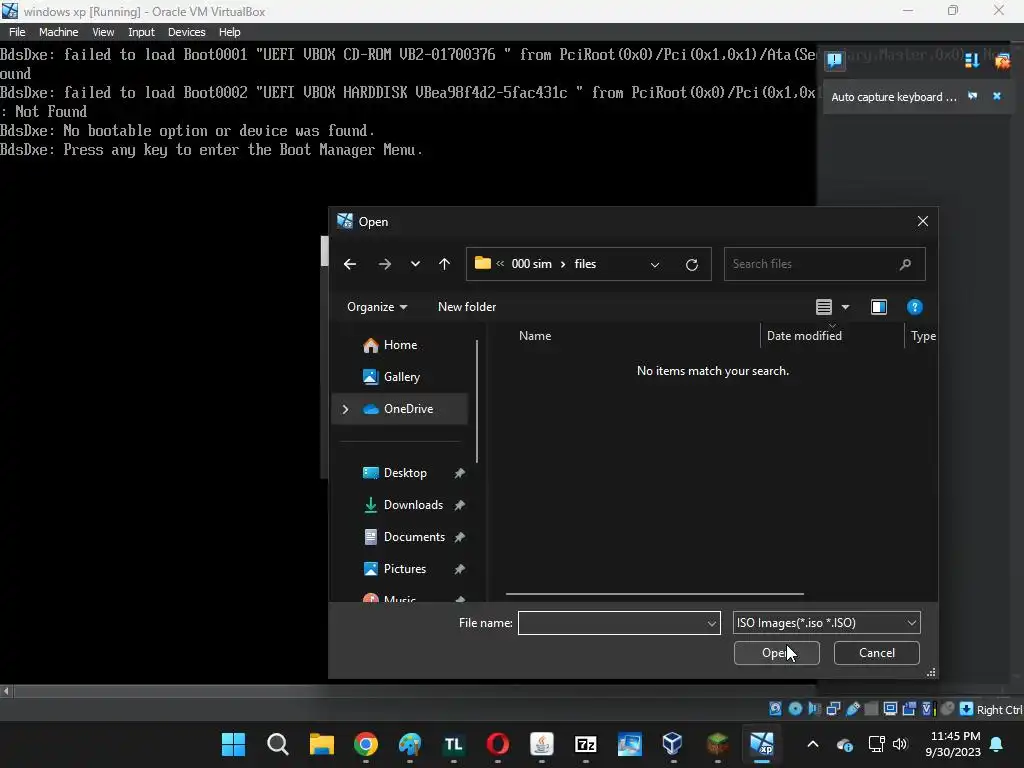Screen dimensions: 1024x768
Task: Click the clear all notifications icon
Action: tap(1002, 61)
